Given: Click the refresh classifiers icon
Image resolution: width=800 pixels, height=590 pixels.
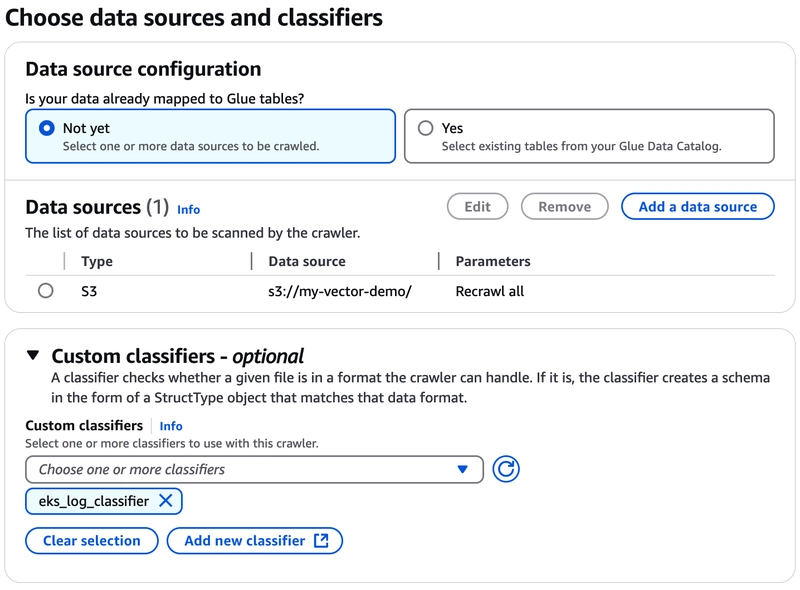Looking at the screenshot, I should pos(506,469).
